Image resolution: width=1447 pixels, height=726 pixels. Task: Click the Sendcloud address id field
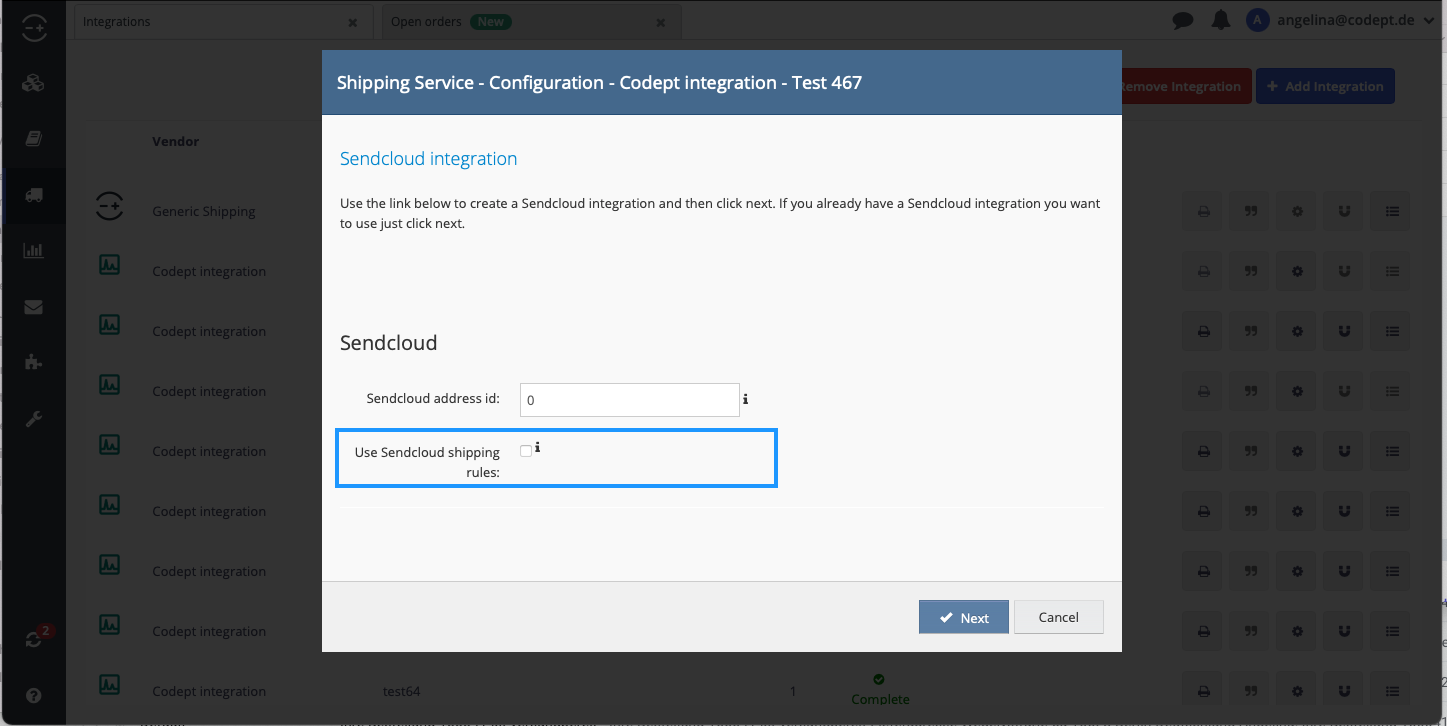click(x=630, y=399)
